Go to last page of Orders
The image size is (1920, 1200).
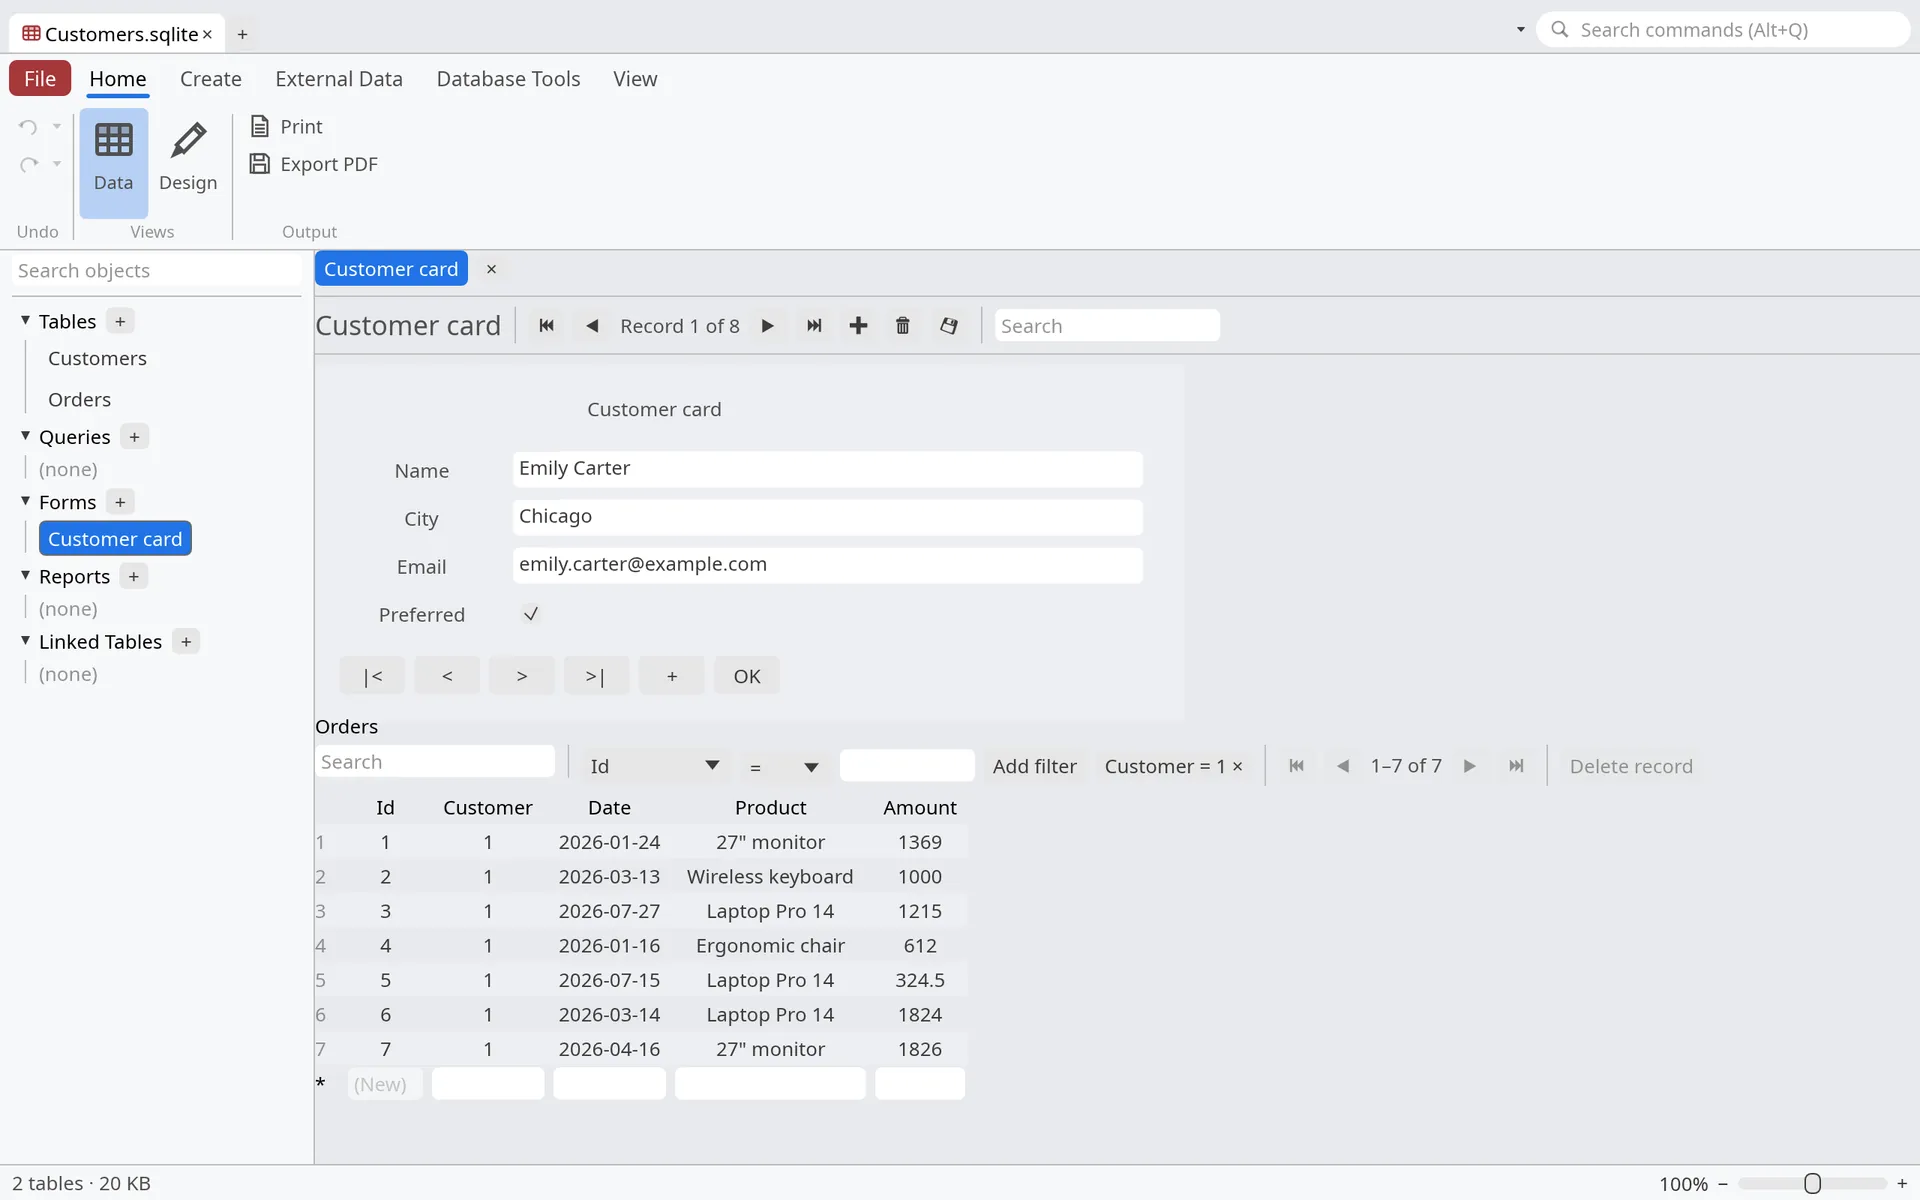click(1516, 766)
